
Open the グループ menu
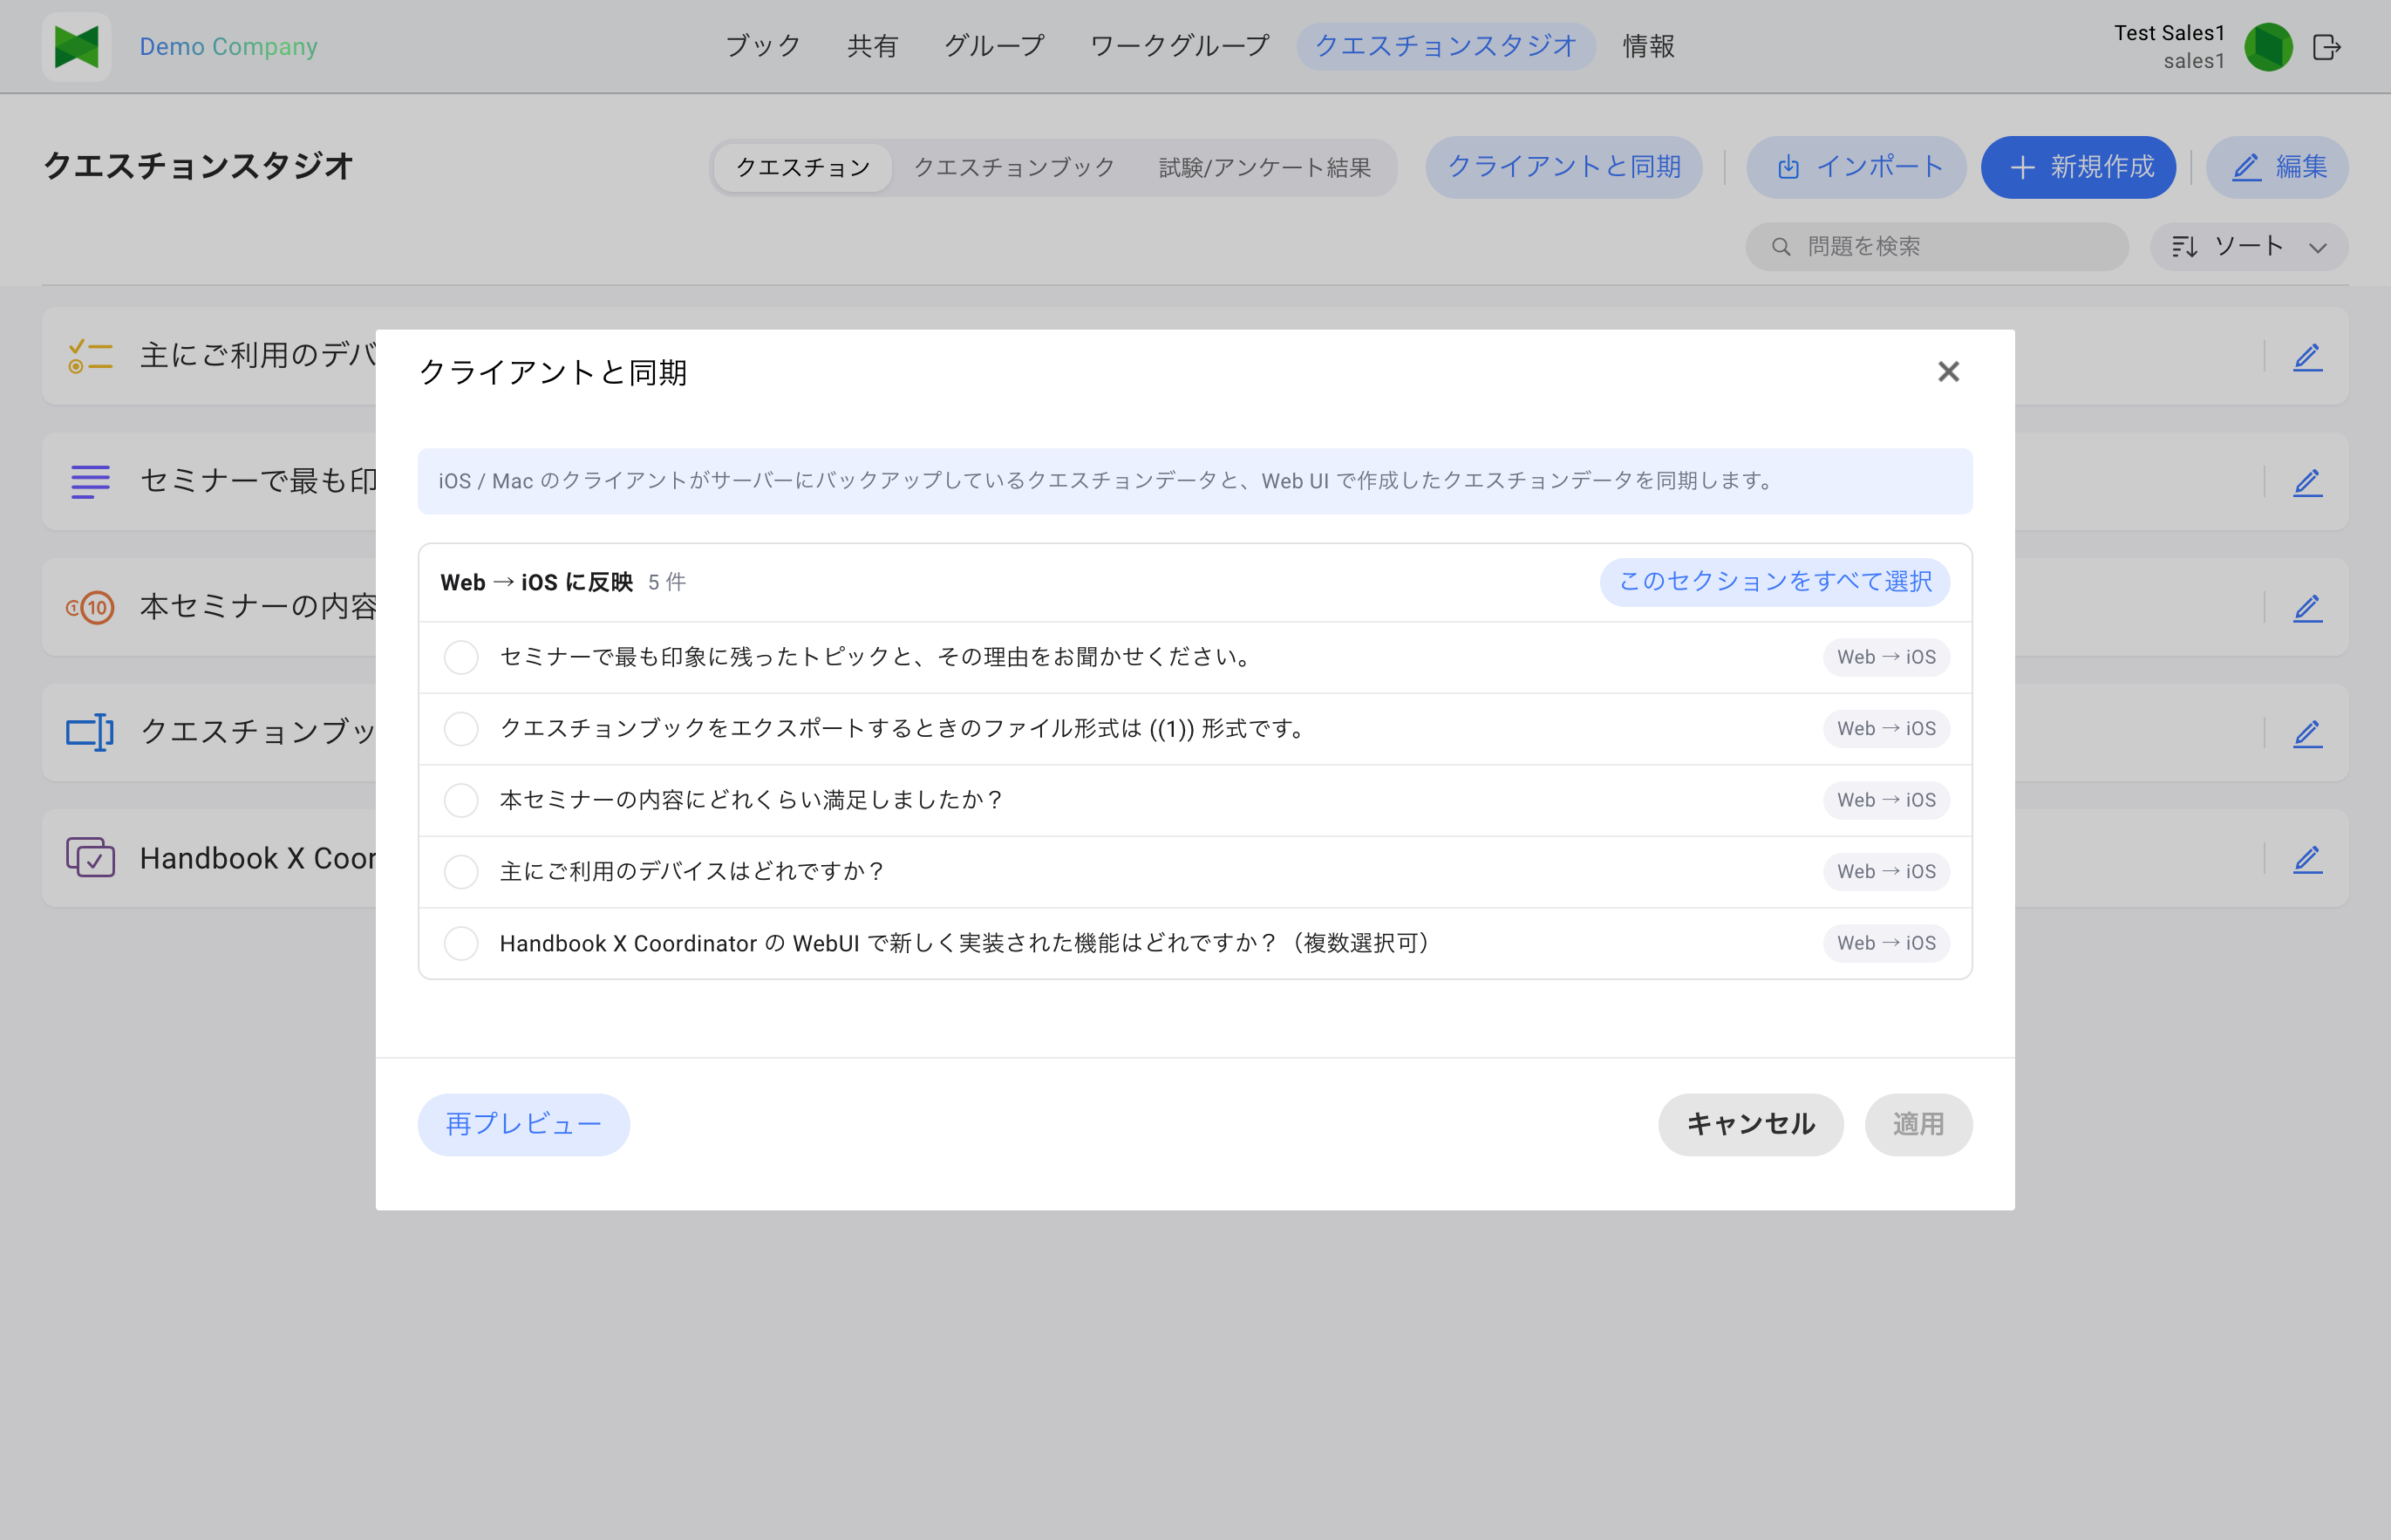994,46
